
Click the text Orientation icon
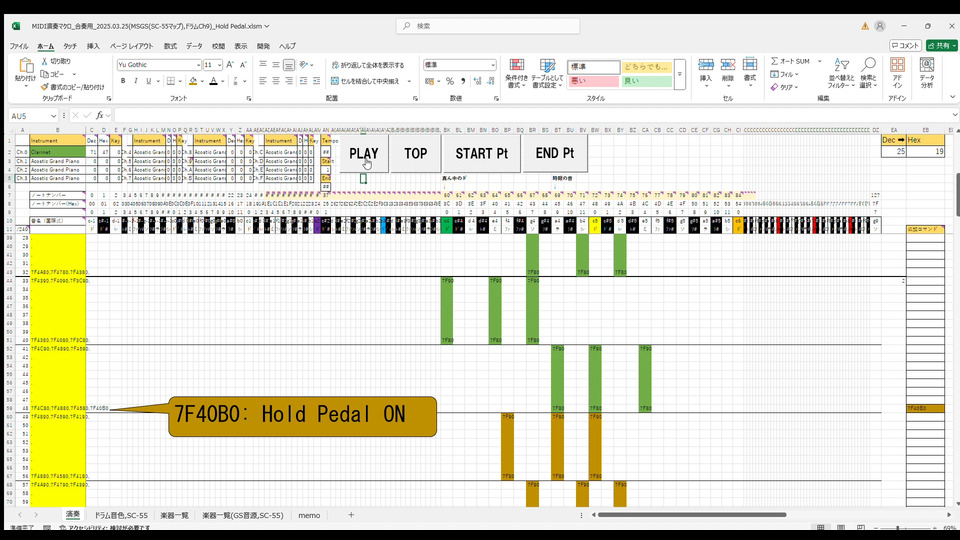pyautogui.click(x=304, y=65)
